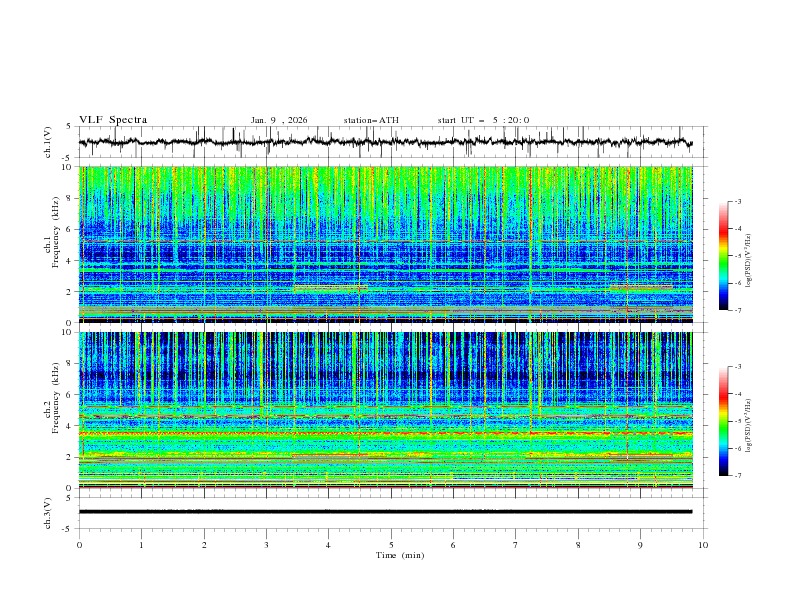Click the ch.1 waveform trace panel
Viewport: 792px width, 612px height.
(x=391, y=142)
